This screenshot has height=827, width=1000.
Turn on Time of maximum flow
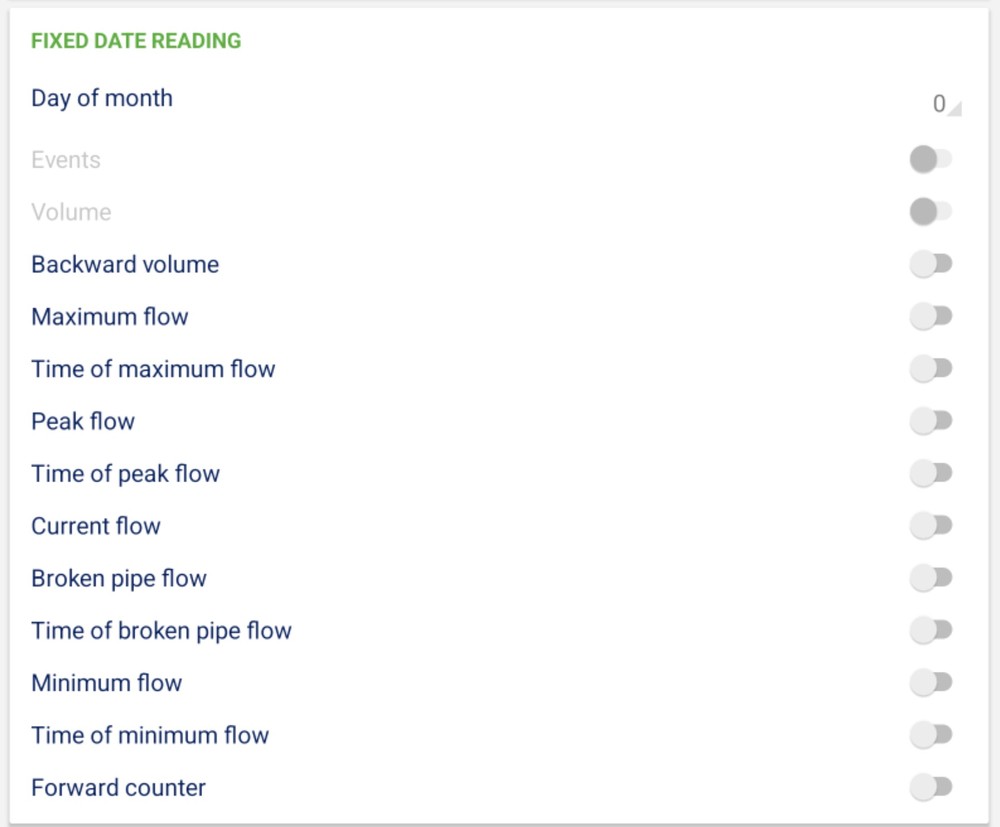point(931,368)
